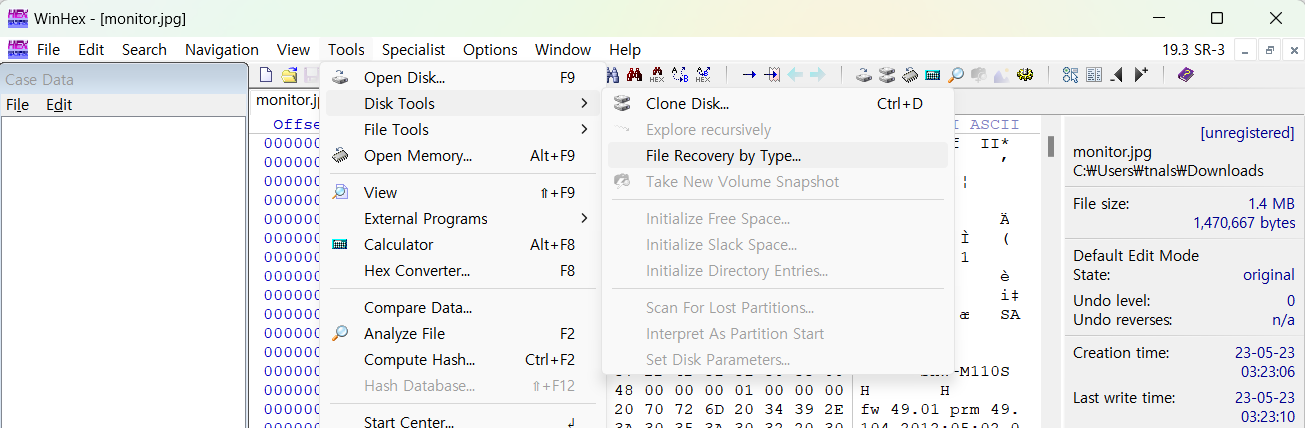Click the [unregistered] label in info panel

[x=1247, y=132]
